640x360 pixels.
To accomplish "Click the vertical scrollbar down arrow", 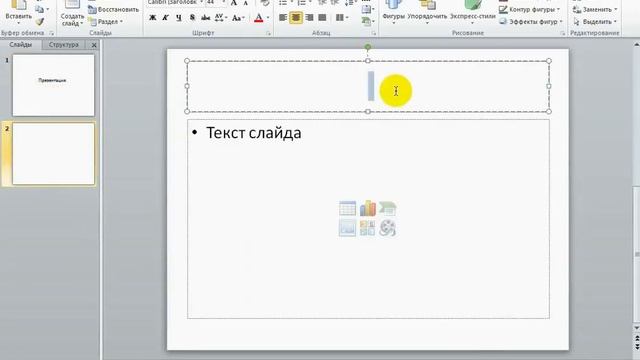I will pyautogui.click(x=636, y=328).
